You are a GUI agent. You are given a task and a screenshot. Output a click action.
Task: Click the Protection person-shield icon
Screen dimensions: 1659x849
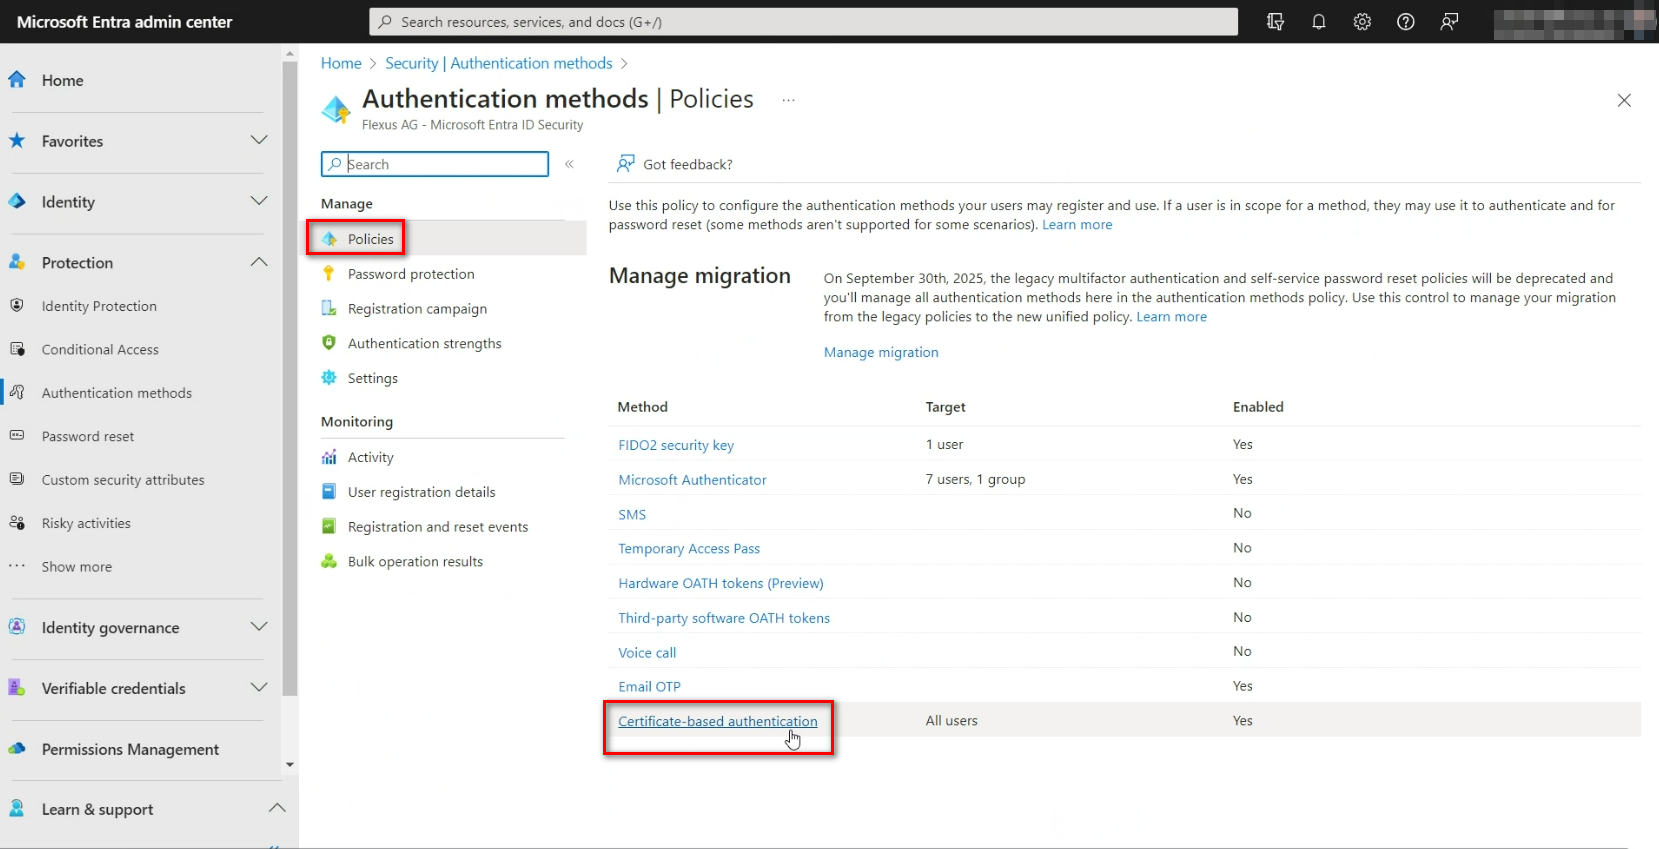17,262
